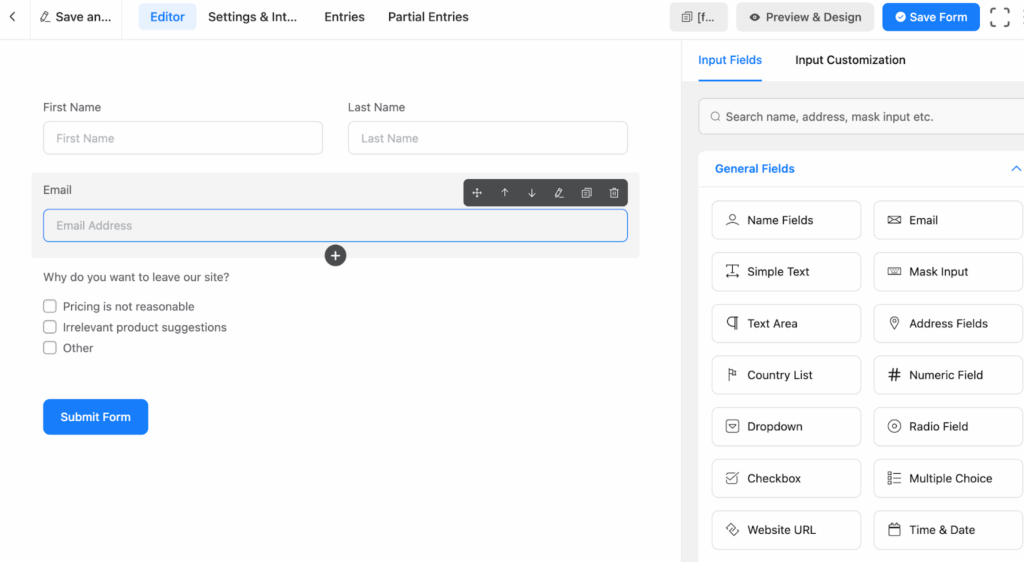Image resolution: width=1024 pixels, height=562 pixels.
Task: Click the Email Address input box
Action: click(335, 225)
